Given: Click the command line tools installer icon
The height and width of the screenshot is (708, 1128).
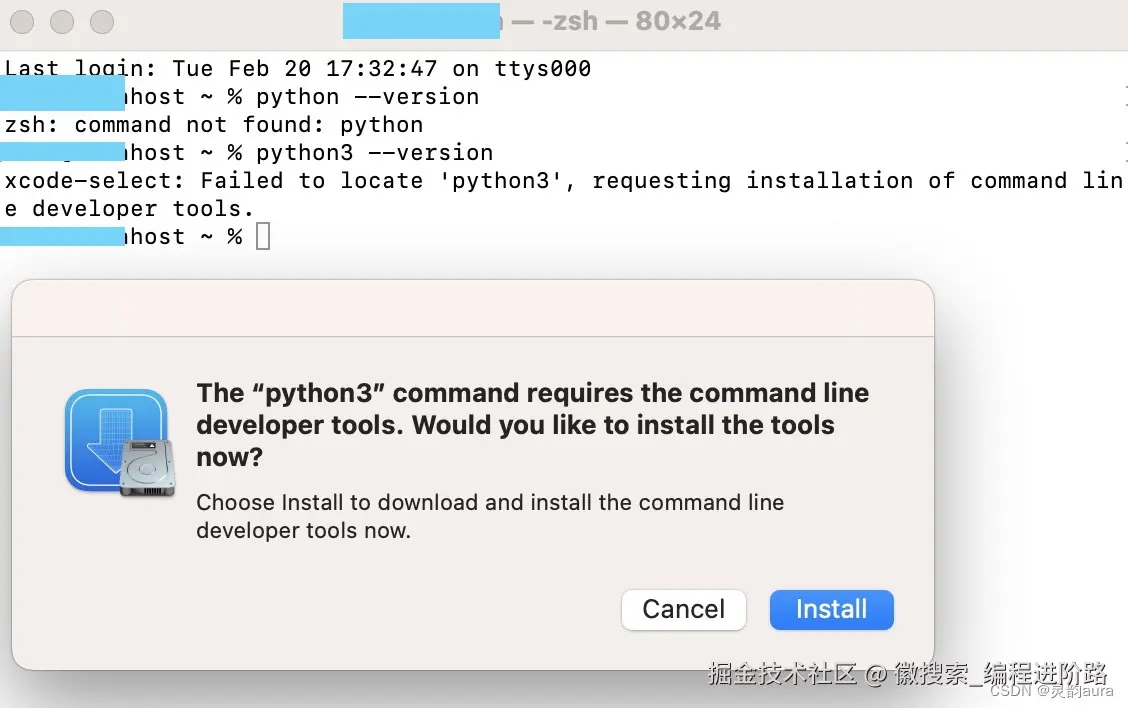Looking at the screenshot, I should point(115,441).
